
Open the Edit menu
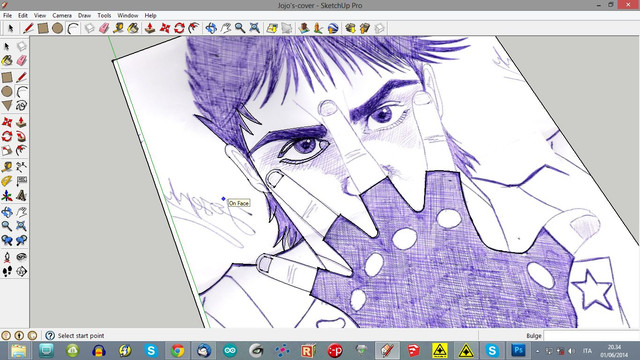(22, 16)
